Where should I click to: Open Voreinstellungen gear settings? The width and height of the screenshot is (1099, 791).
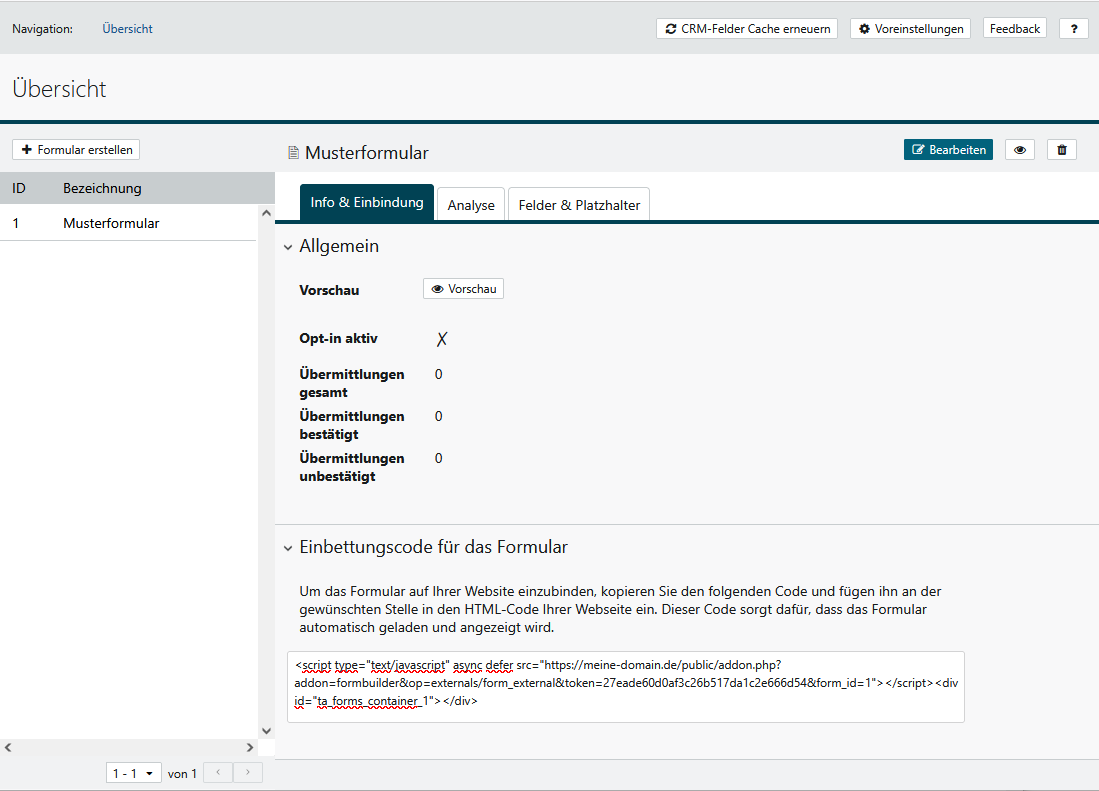tap(910, 29)
